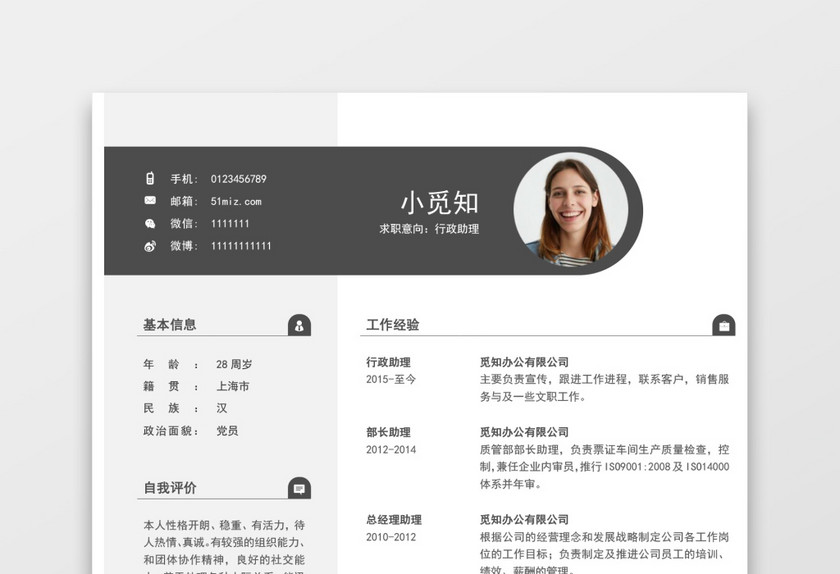The image size is (840, 574).
Task: Click the 微信 label
Action: tap(184, 223)
